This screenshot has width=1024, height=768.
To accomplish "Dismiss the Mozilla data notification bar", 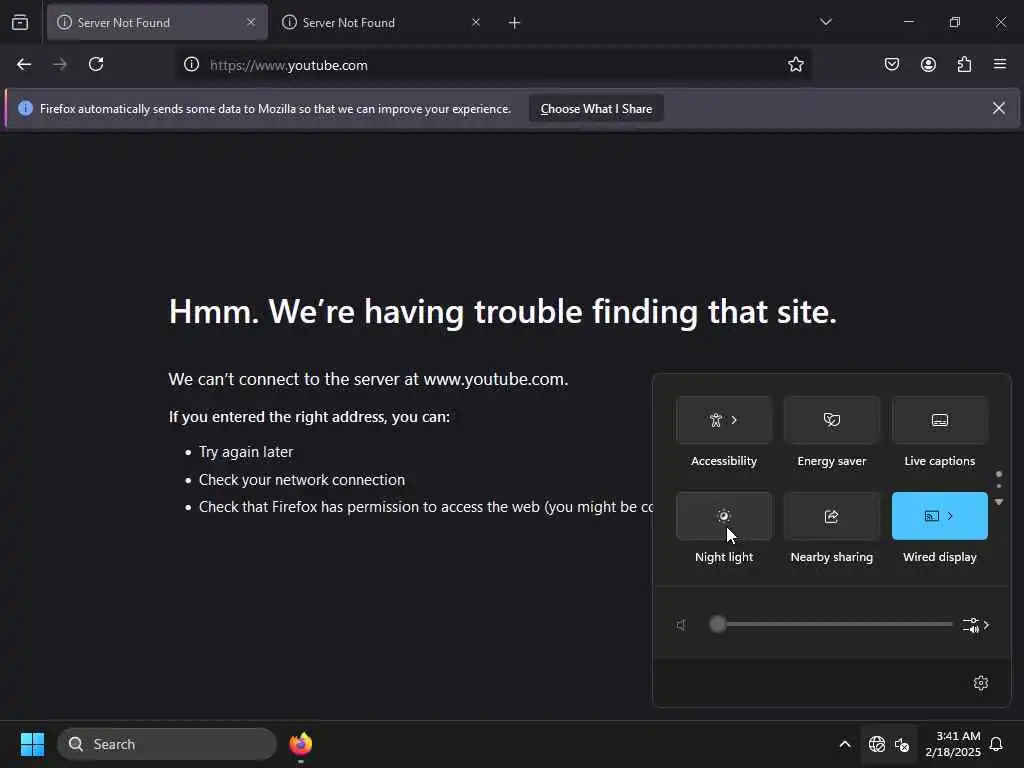I will (x=999, y=108).
